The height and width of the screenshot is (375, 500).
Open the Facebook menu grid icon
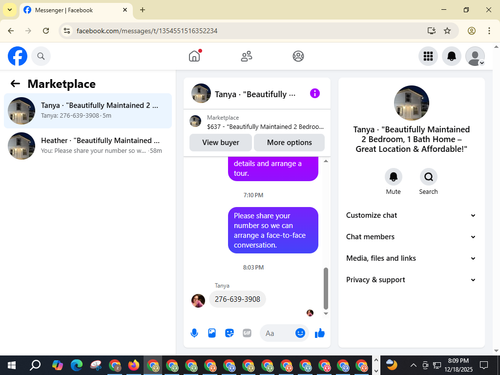(x=428, y=56)
